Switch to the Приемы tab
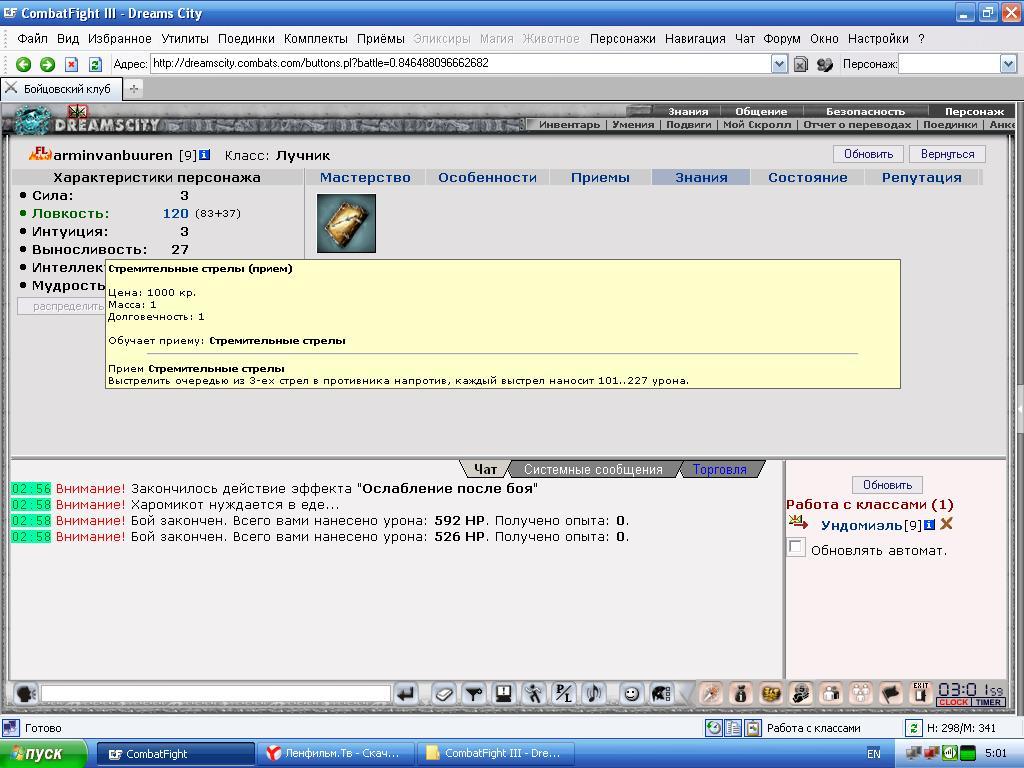 600,177
